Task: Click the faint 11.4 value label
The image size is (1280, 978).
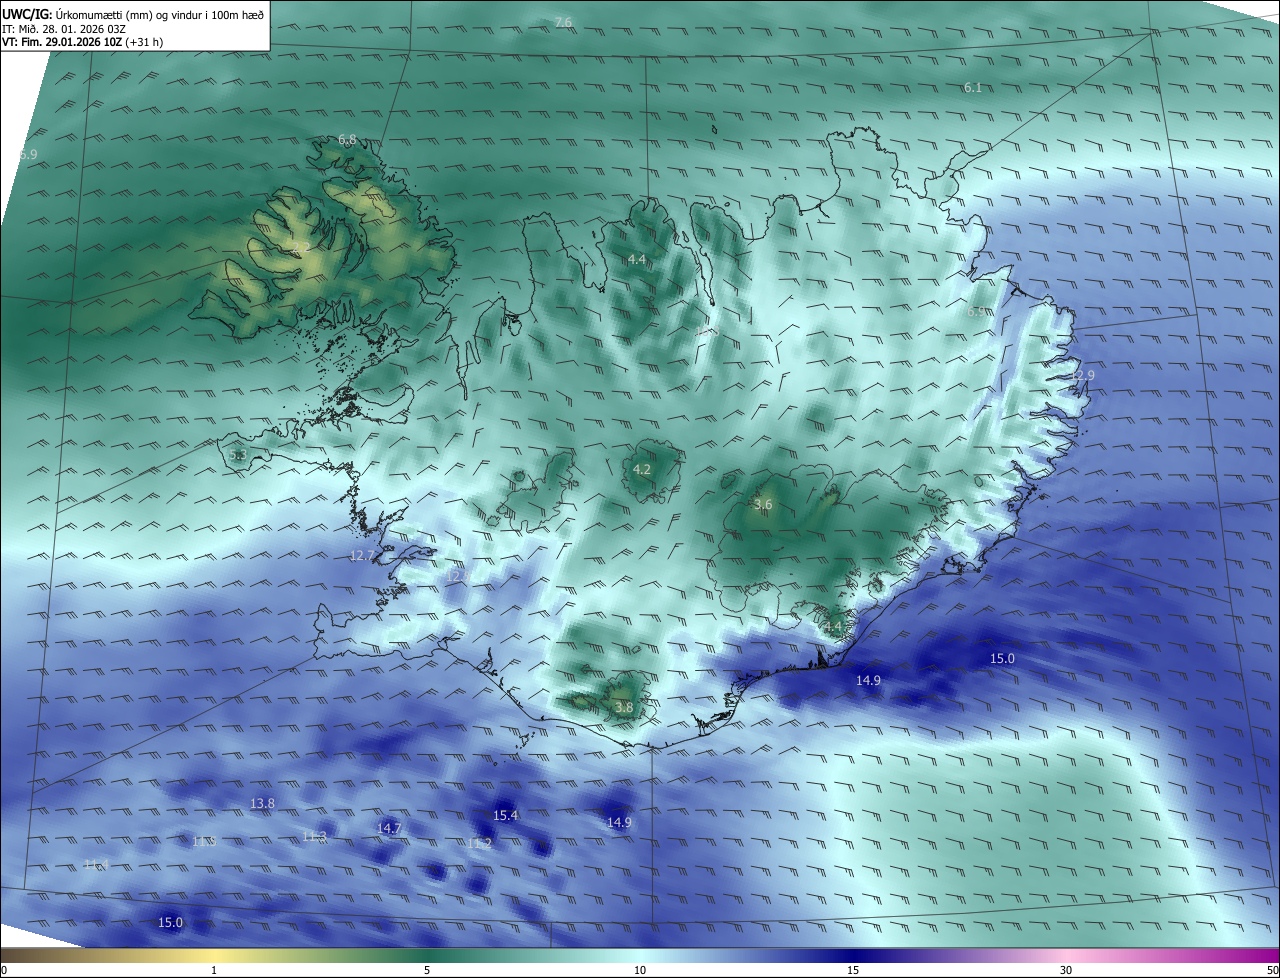Action: [95, 864]
